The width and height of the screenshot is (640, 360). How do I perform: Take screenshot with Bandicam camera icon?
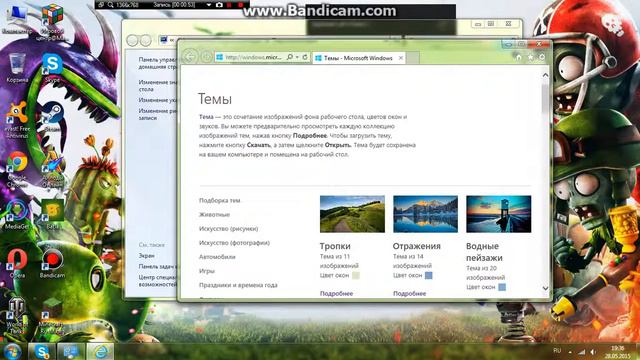pos(219,5)
